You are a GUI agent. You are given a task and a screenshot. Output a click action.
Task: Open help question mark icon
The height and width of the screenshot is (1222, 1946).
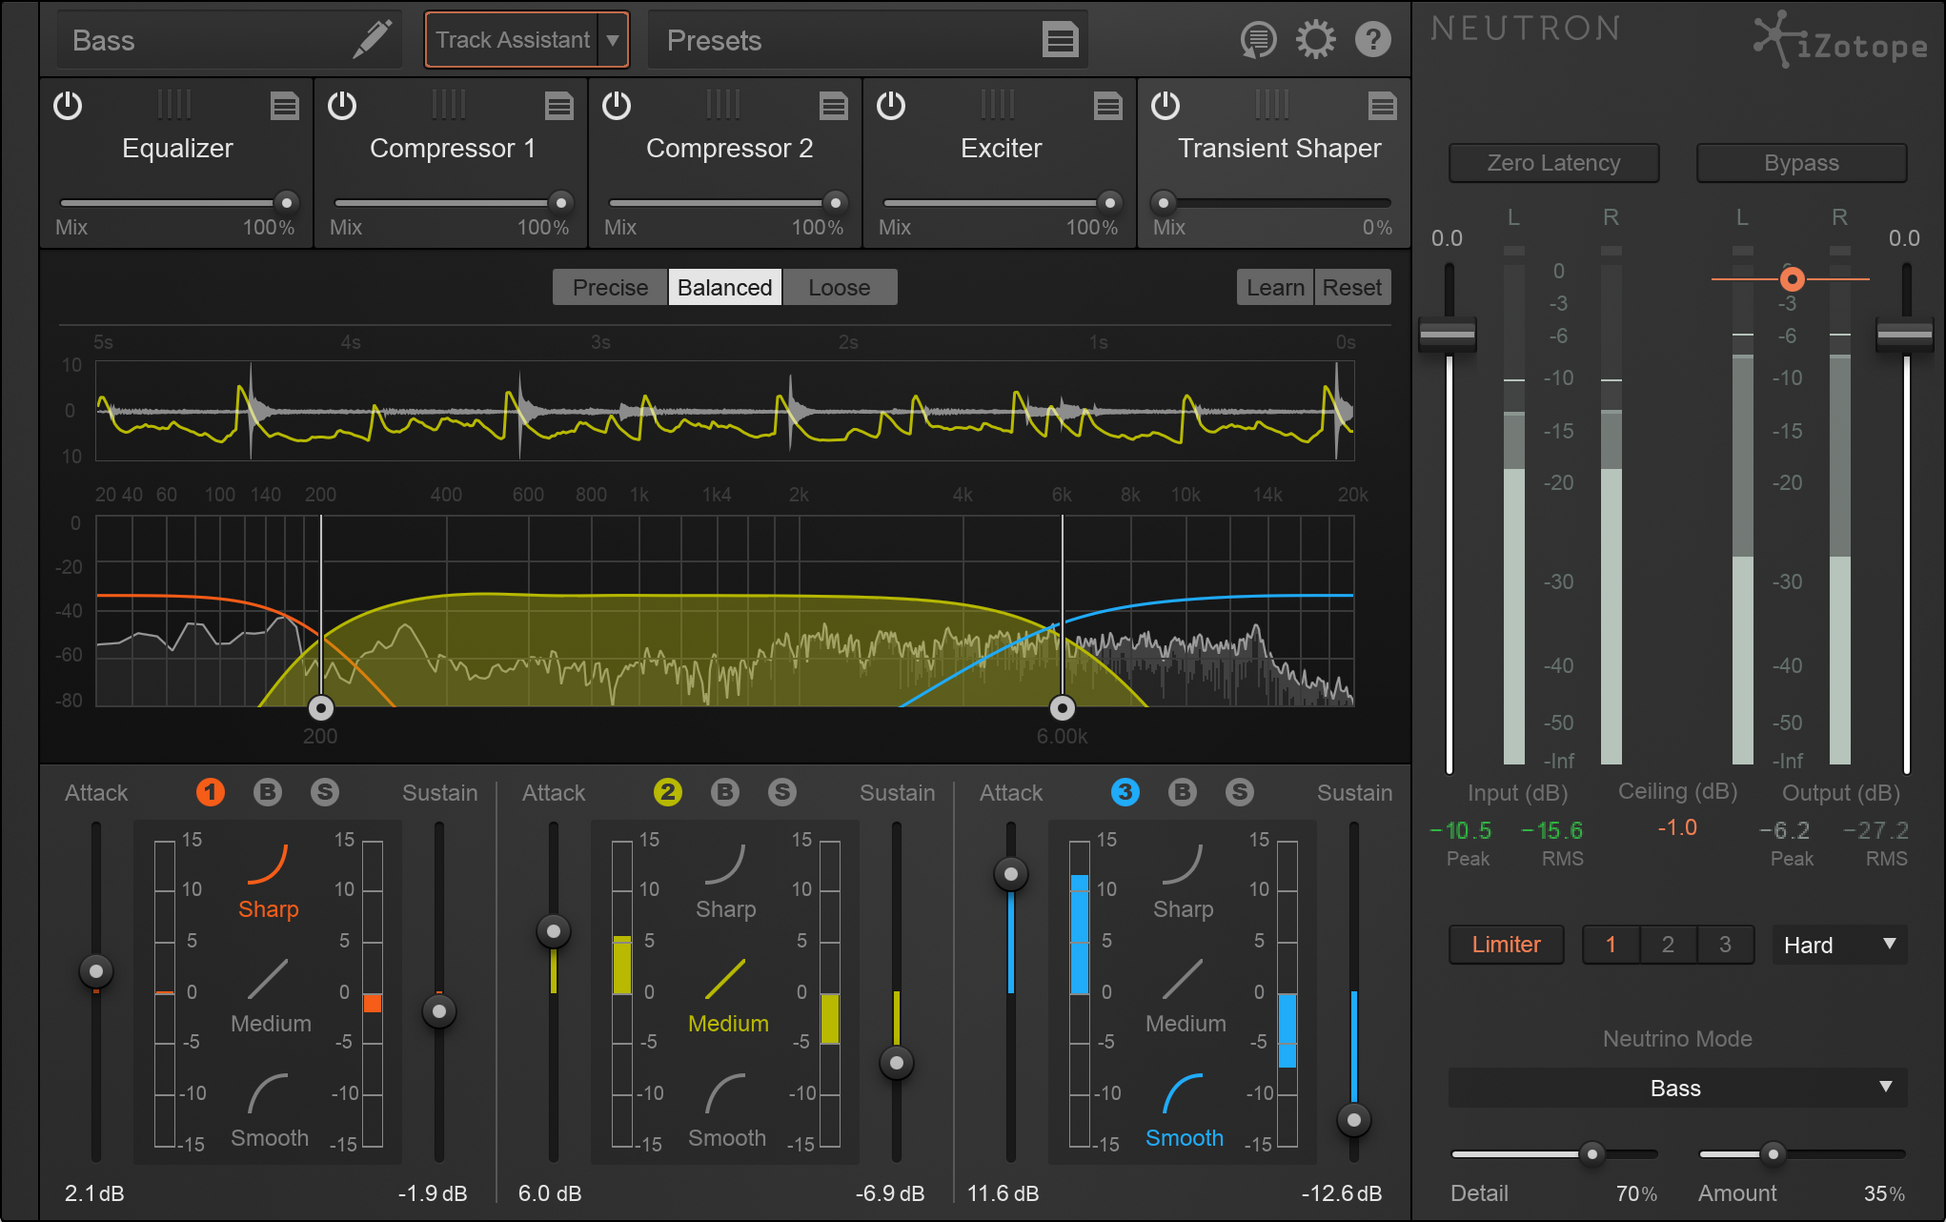[x=1373, y=40]
